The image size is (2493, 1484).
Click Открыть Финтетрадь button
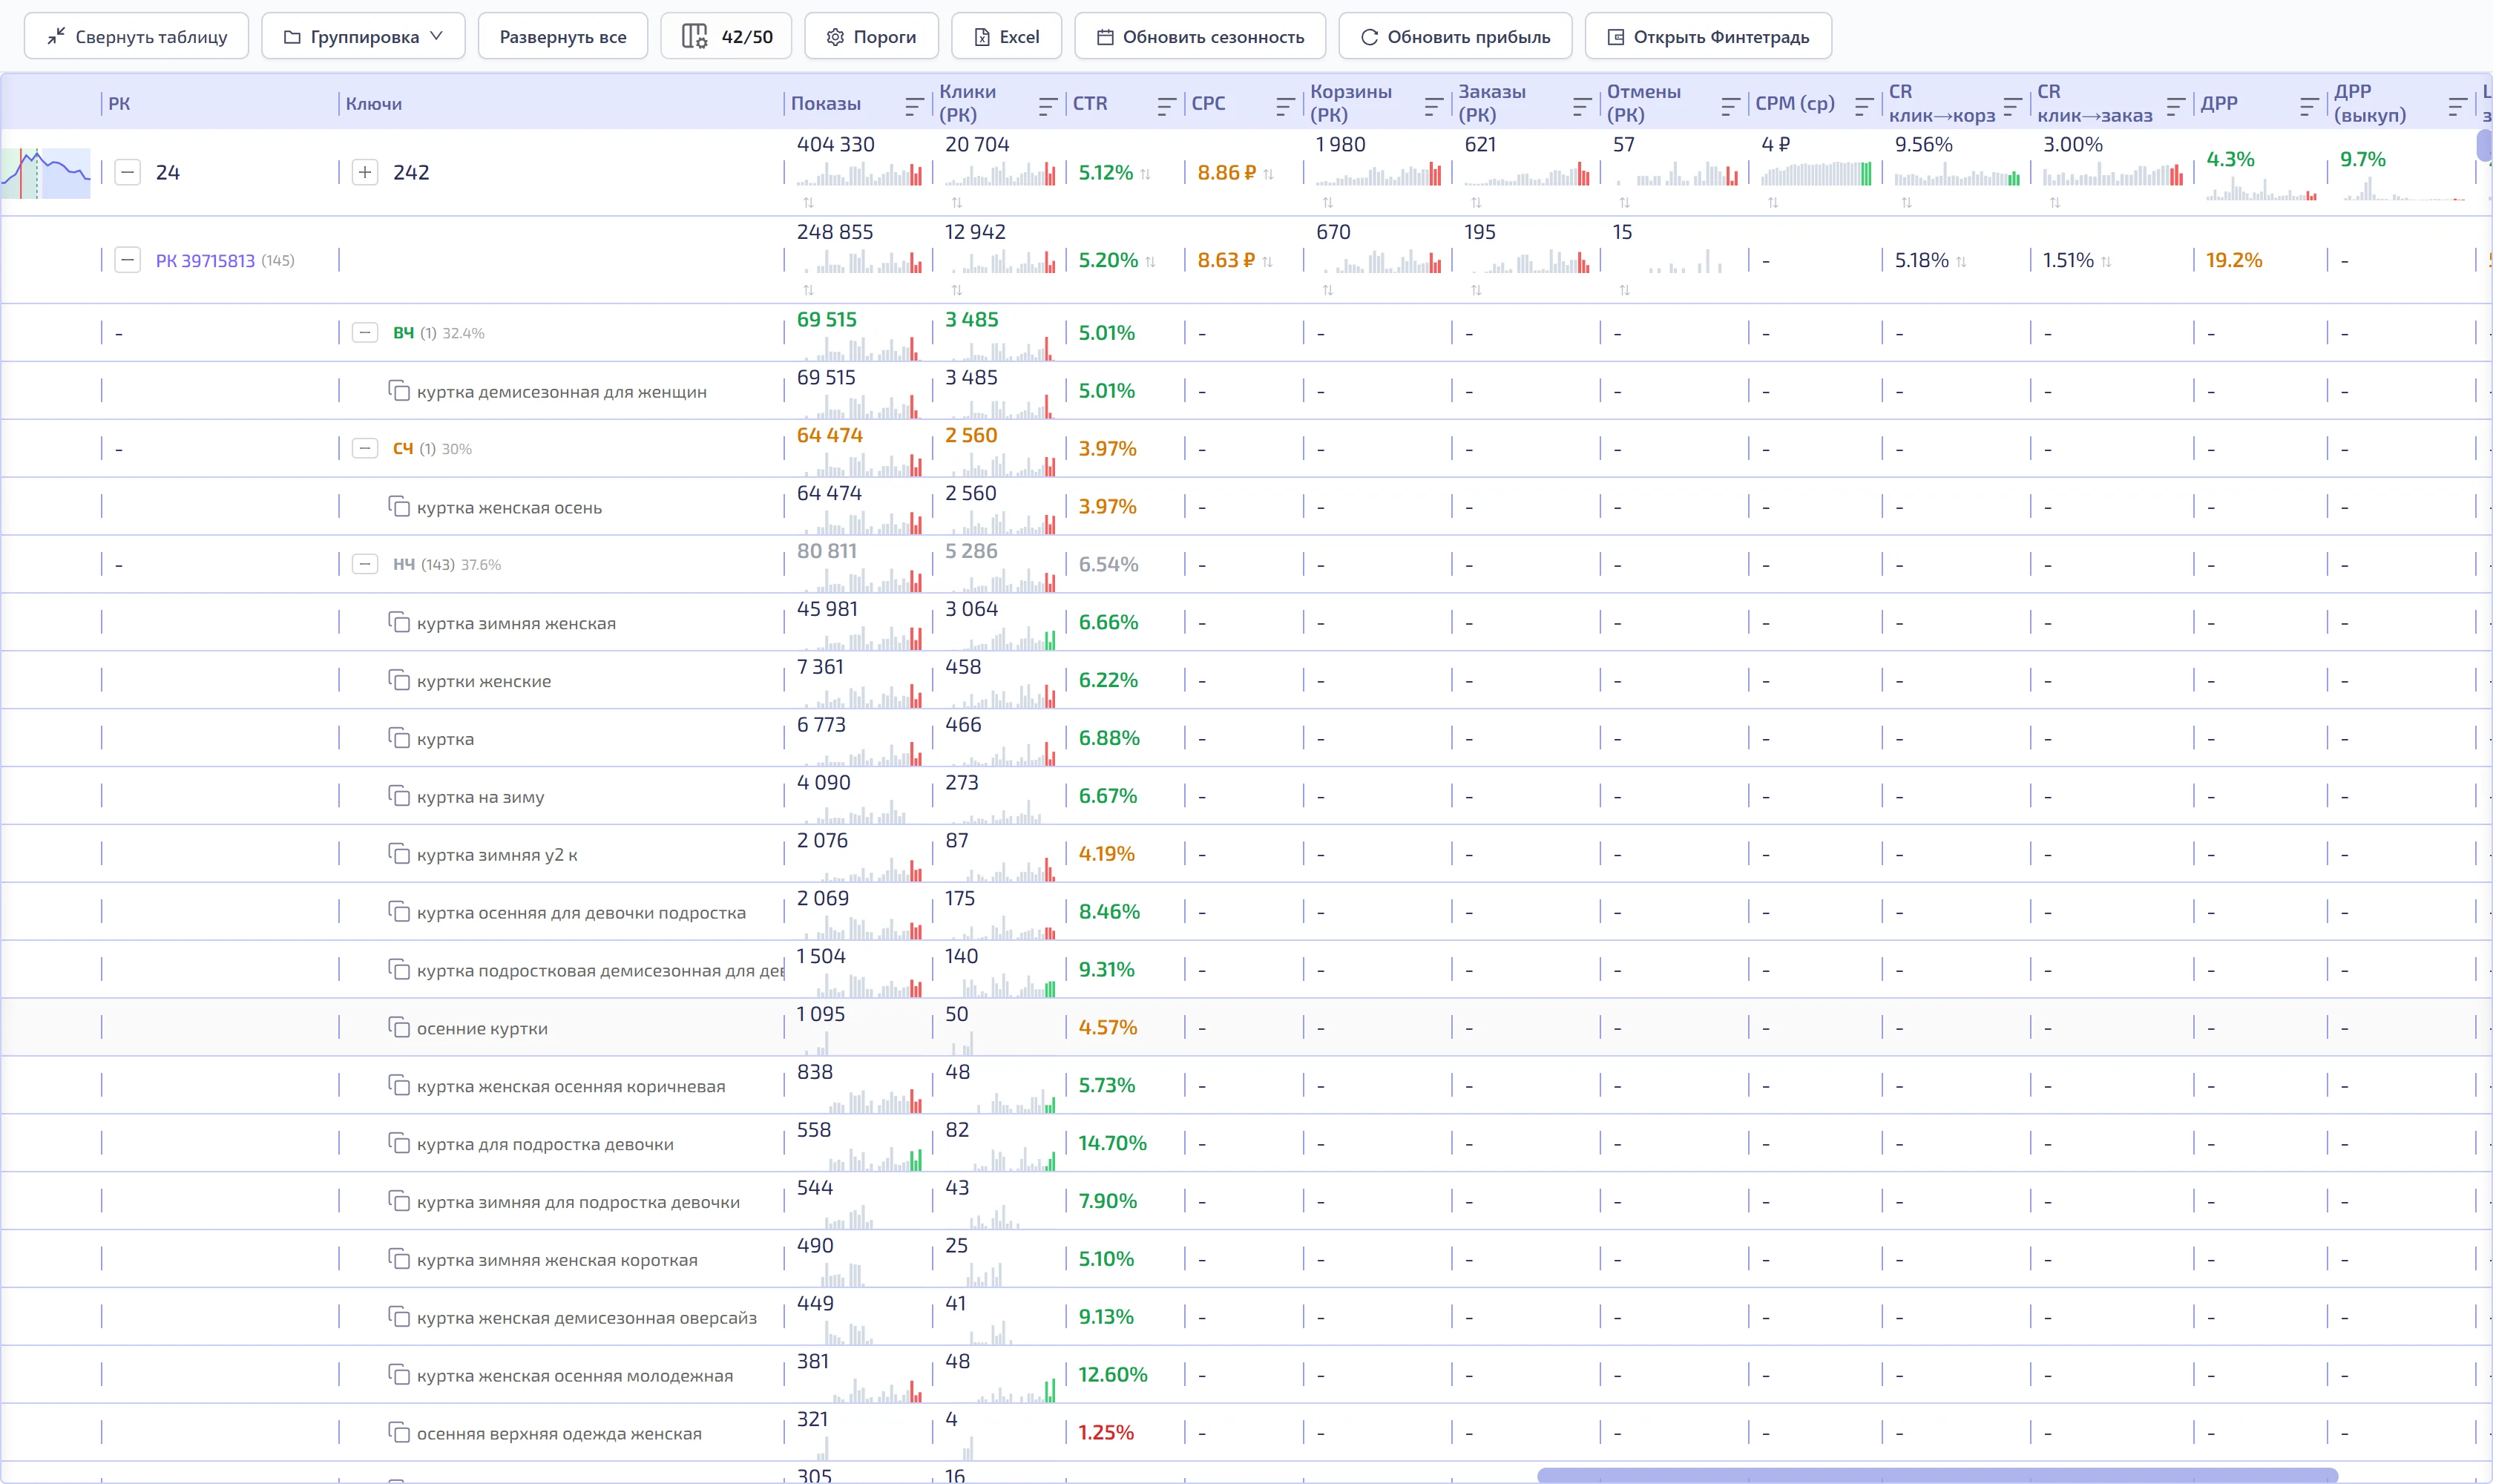coord(1708,37)
